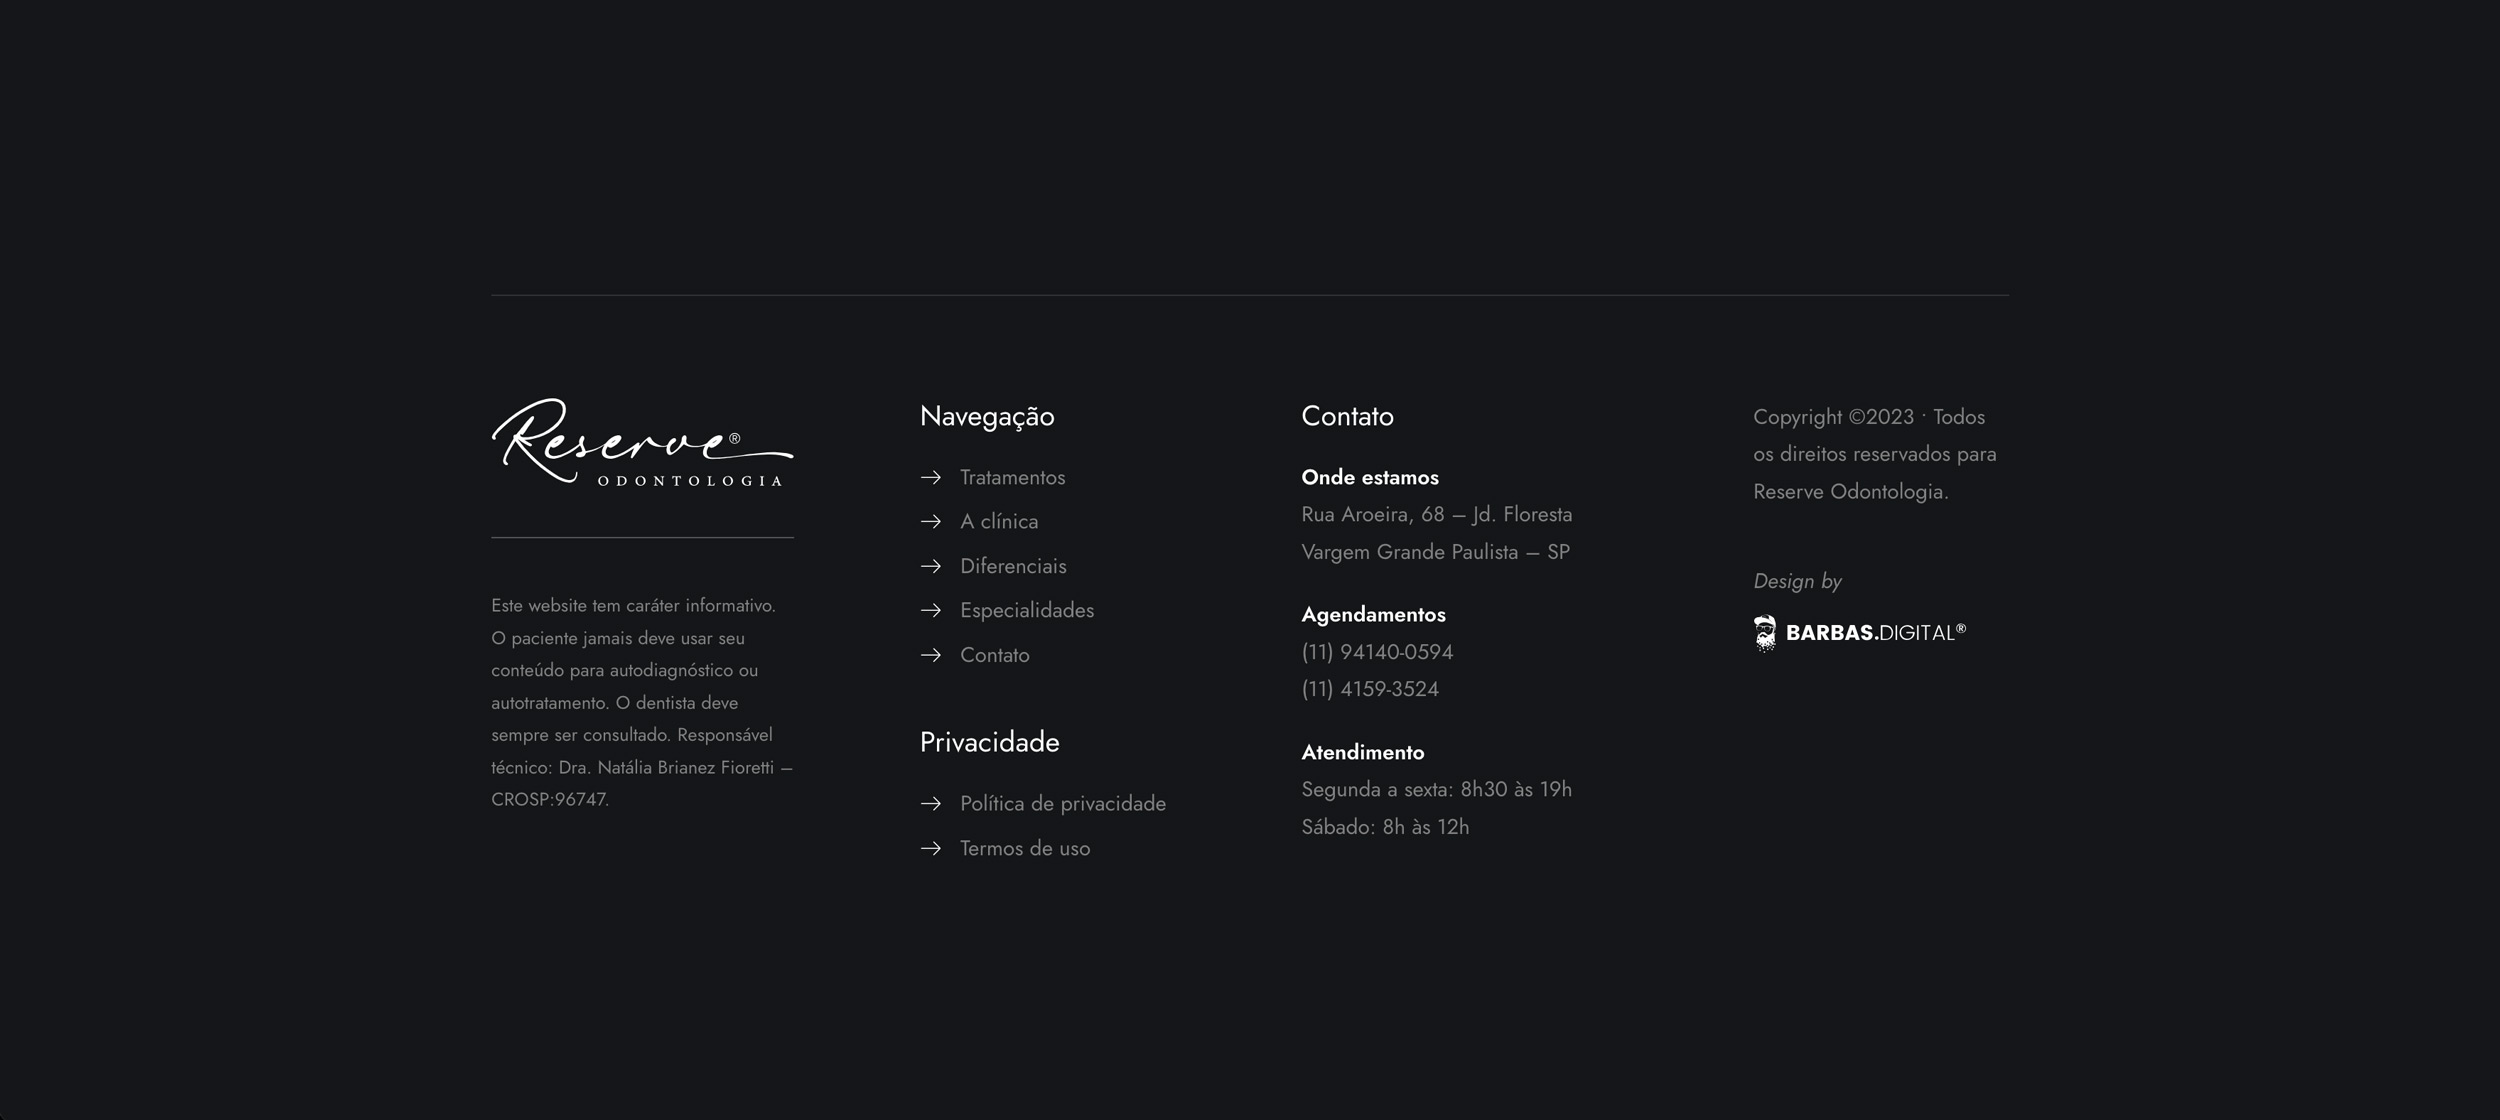Click the arrow icon beside Diferenciais
The width and height of the screenshot is (2500, 1120).
[x=931, y=566]
